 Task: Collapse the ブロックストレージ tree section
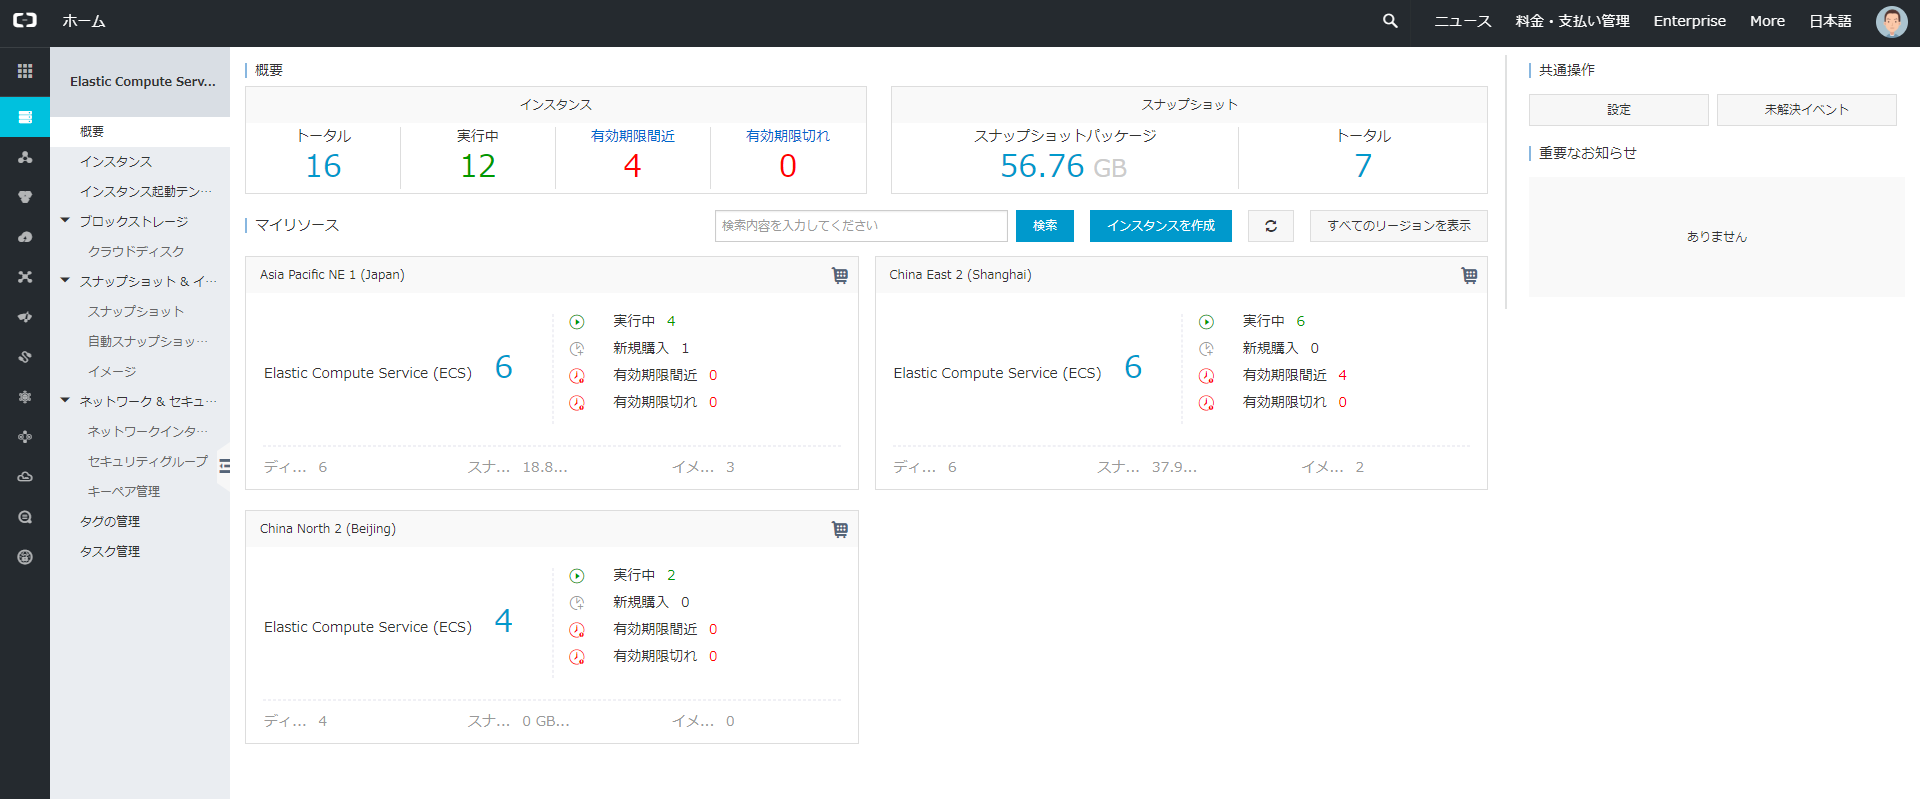pos(65,221)
